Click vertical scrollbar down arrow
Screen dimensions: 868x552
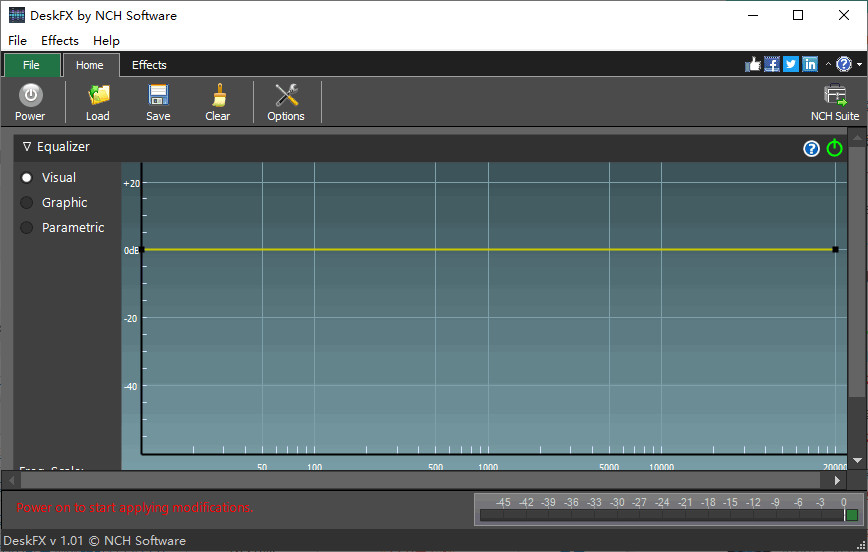coord(857,460)
